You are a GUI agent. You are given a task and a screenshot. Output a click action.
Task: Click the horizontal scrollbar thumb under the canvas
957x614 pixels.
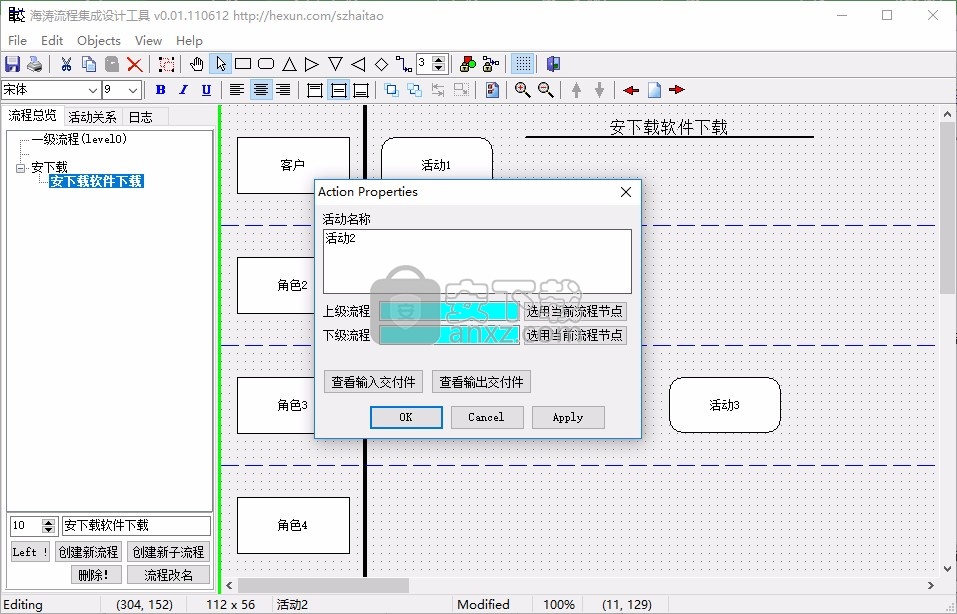(323, 585)
